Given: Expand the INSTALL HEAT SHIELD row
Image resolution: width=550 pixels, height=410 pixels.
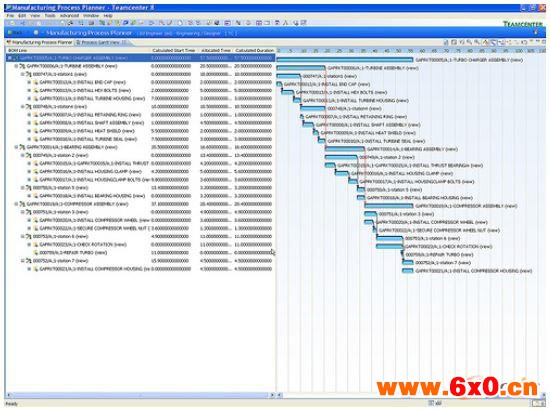Looking at the screenshot, I should (29, 131).
